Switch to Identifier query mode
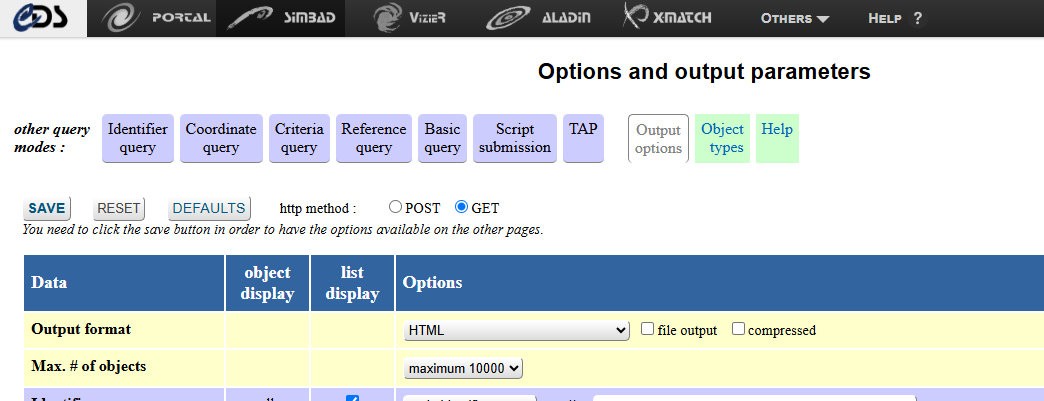 pyautogui.click(x=138, y=138)
